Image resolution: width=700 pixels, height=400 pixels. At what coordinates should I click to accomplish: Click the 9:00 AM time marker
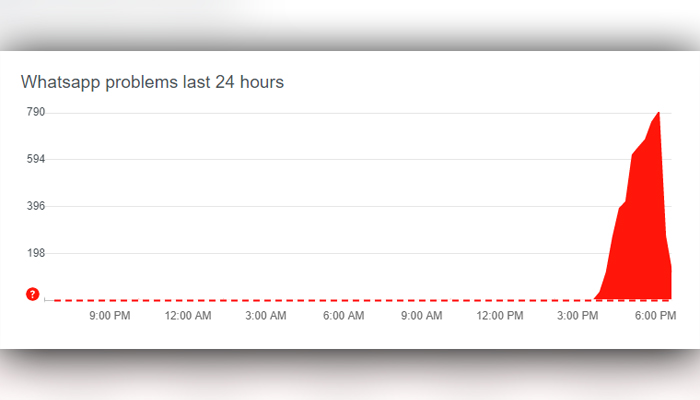tap(421, 316)
